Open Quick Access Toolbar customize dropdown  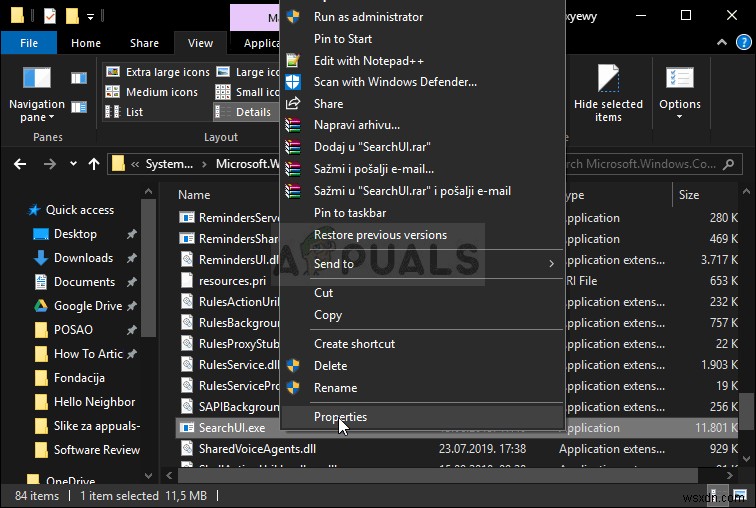(90, 17)
